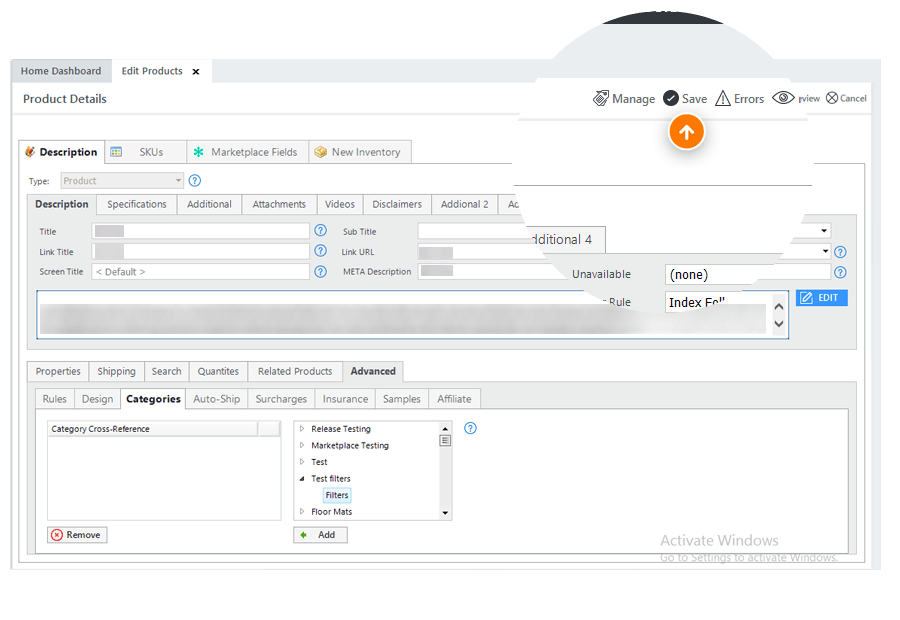Open the Specifications sub-tab
Image resolution: width=900 pixels, height=620 pixels.
tap(137, 204)
